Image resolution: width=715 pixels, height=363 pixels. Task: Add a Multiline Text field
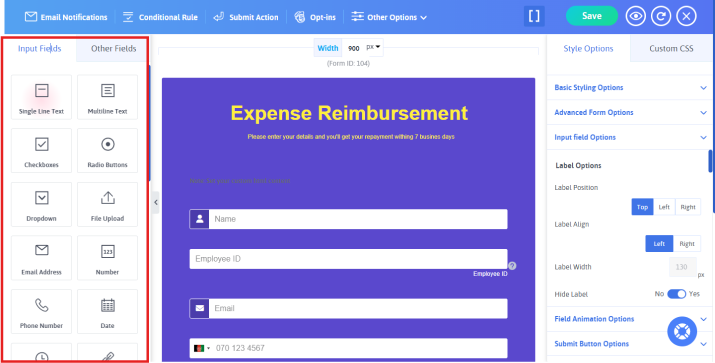(x=107, y=97)
